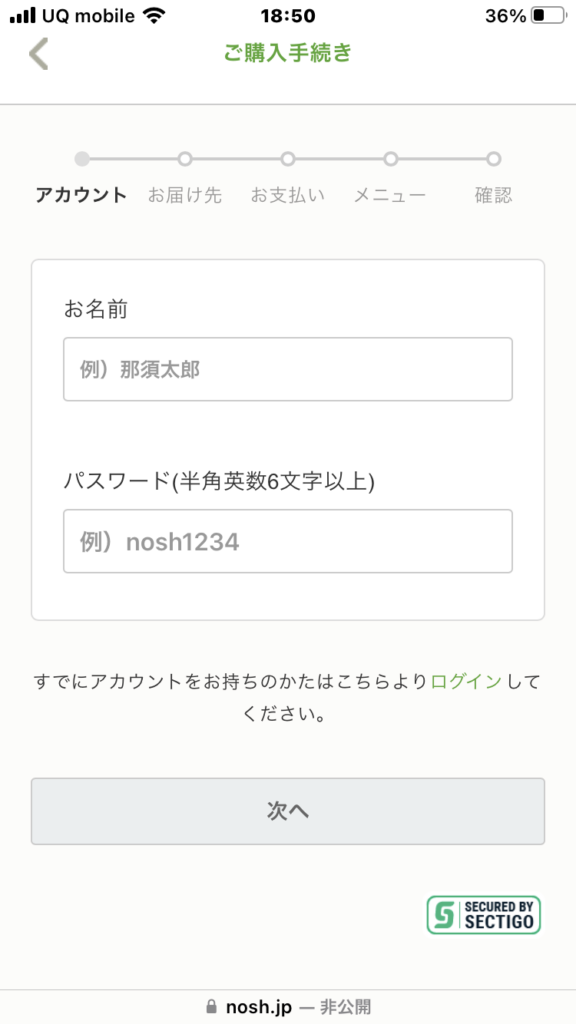Select the アカウント step circle
The image size is (576, 1024).
point(82,159)
